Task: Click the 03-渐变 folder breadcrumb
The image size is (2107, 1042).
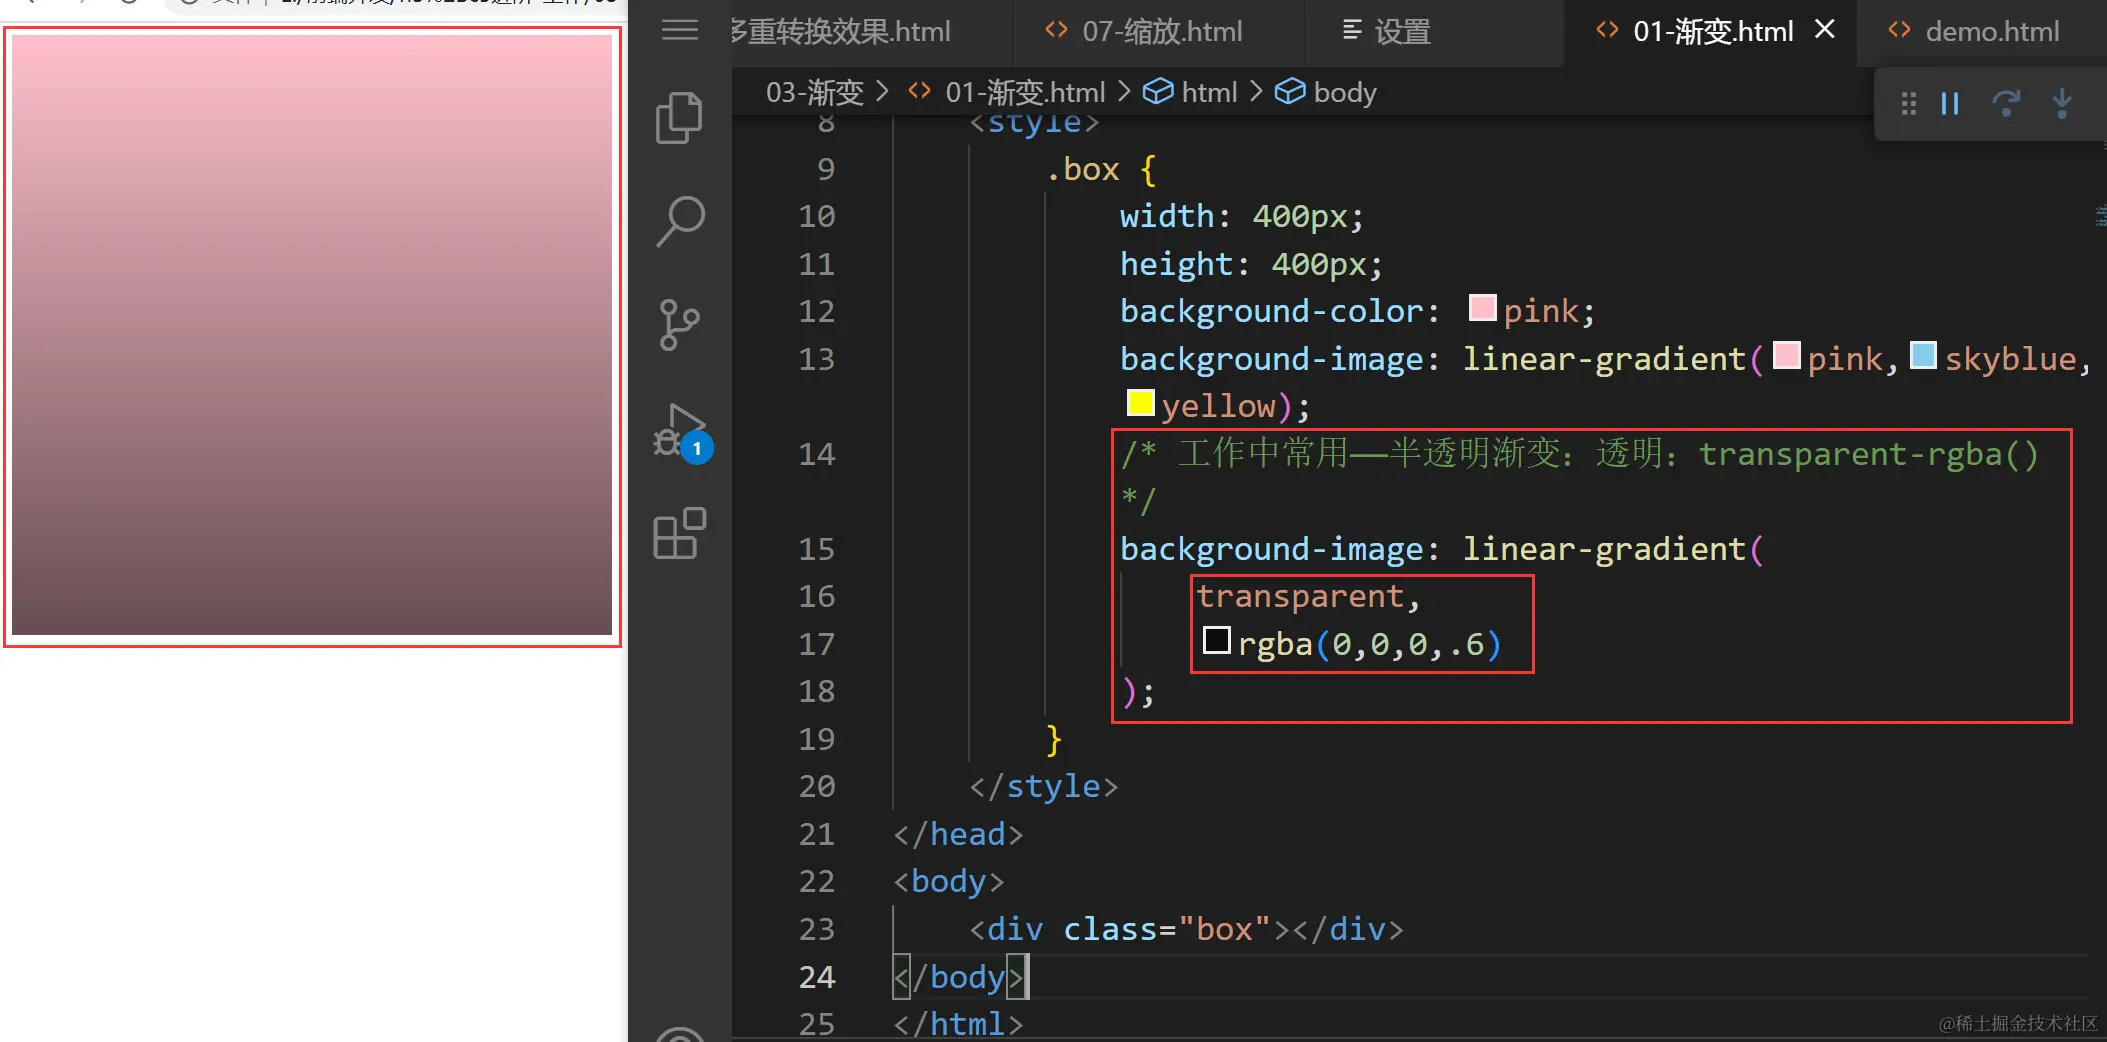Action: coord(815,92)
